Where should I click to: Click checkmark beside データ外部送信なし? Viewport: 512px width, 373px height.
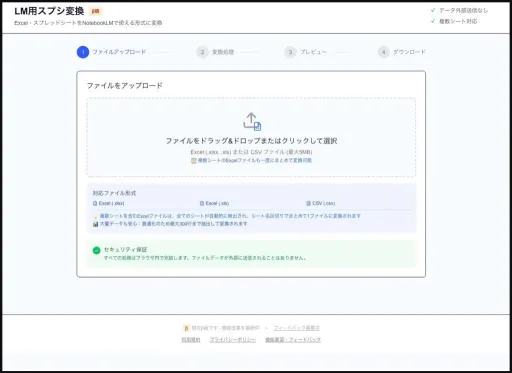pos(433,10)
